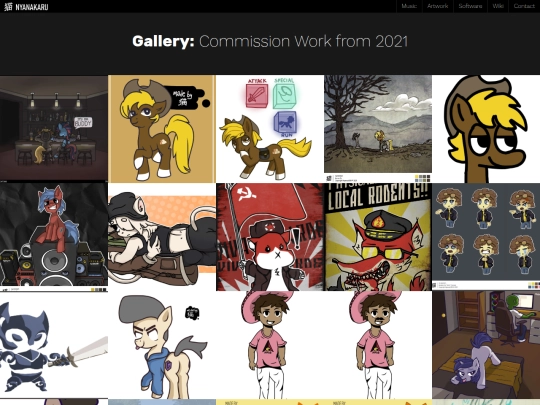Screen dimensions: 540x405
Task: Open brown pony on tan background artwork
Action: coord(162,129)
